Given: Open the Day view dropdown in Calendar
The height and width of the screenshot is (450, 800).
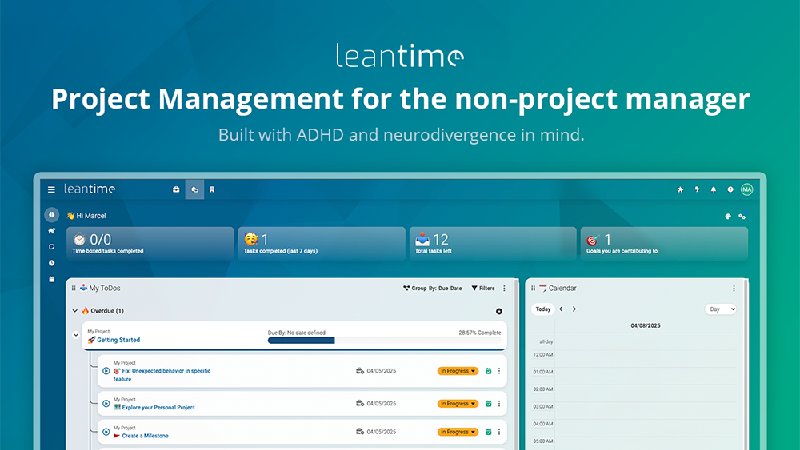Looking at the screenshot, I should [x=721, y=309].
